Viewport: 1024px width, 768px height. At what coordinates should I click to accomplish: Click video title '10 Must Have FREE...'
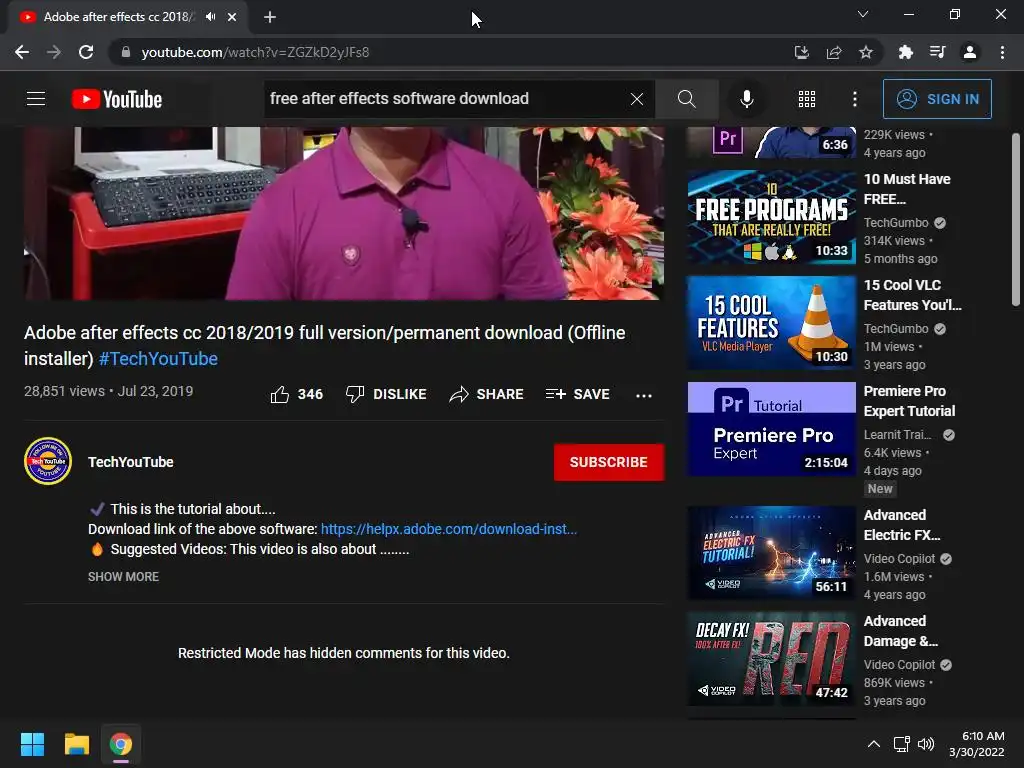pos(907,189)
